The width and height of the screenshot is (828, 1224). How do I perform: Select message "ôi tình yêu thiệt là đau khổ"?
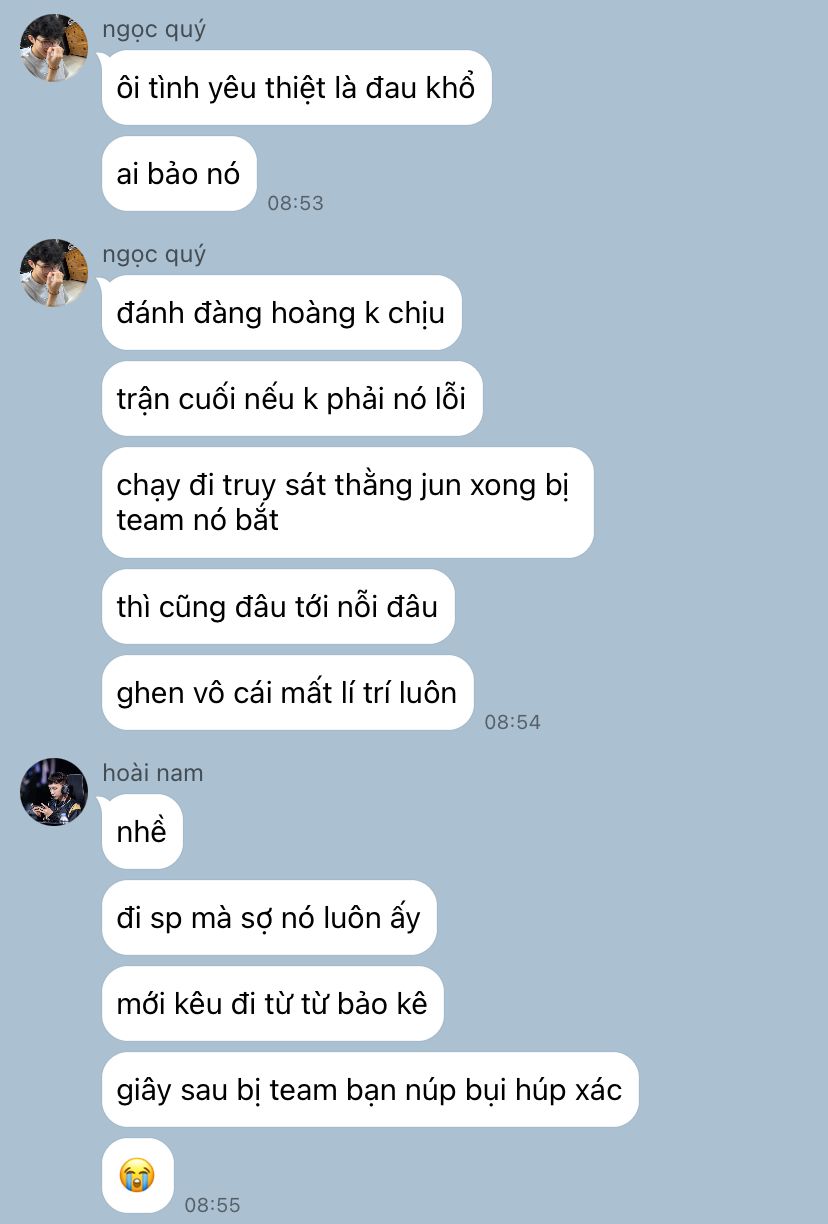tap(297, 88)
